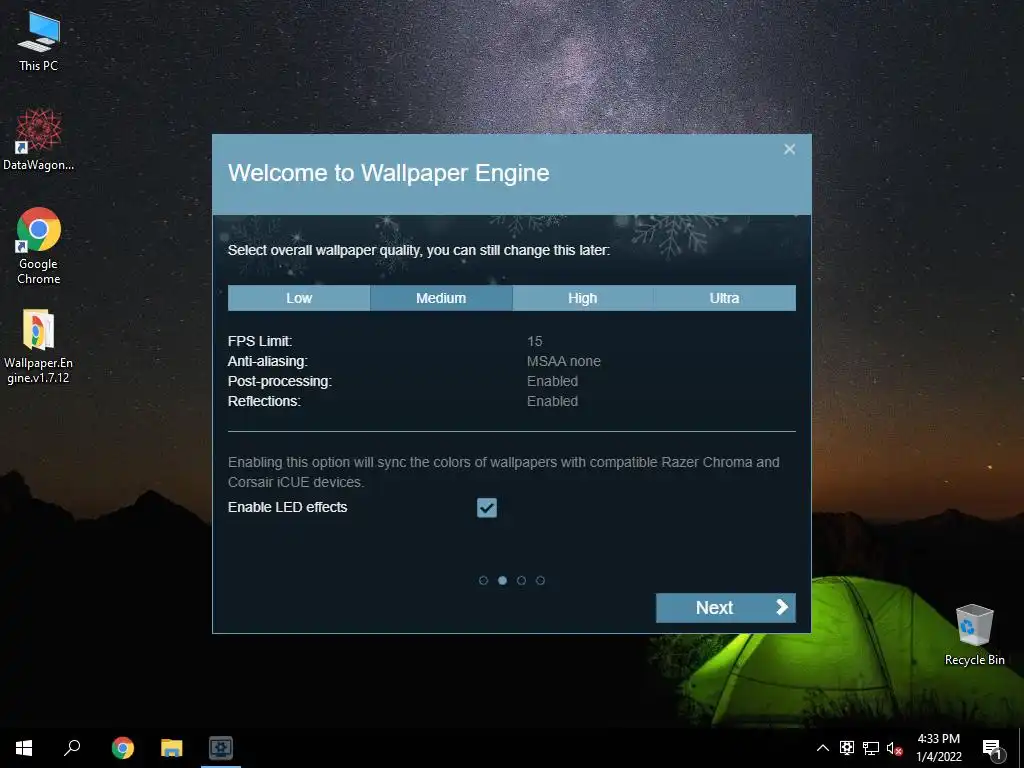Jump to third setup page dot
Viewport: 1024px width, 768px height.
[521, 581]
